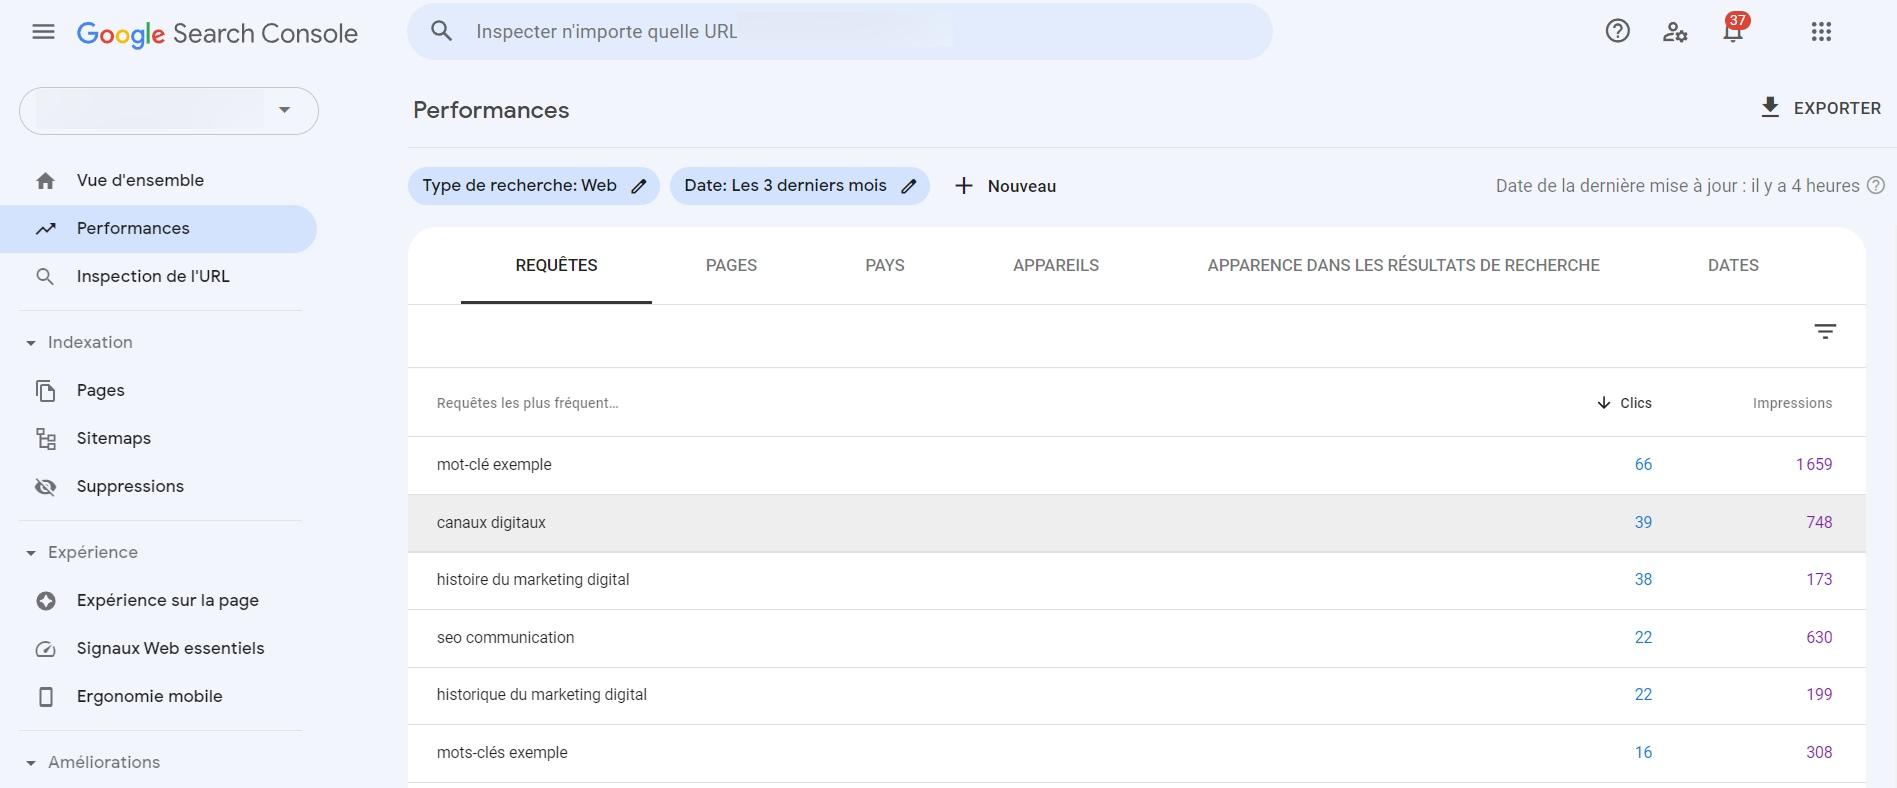Click the Type de recherche: Web chip

533,186
